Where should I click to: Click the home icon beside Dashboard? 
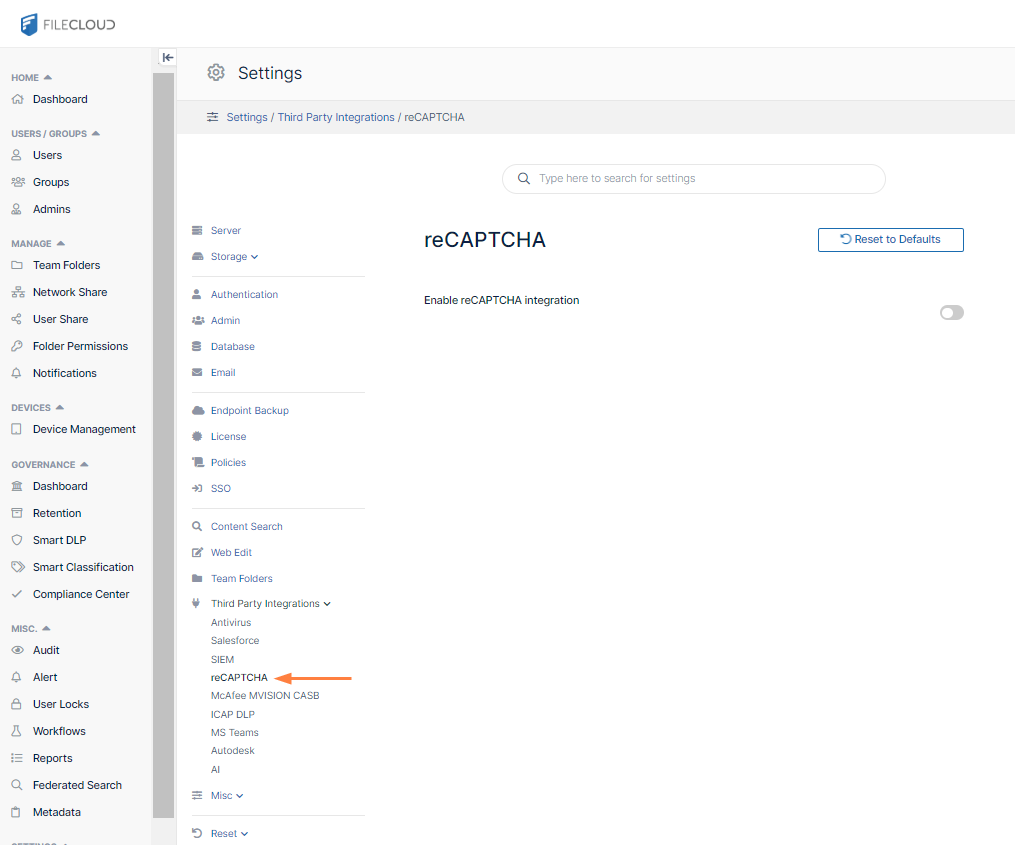17,99
